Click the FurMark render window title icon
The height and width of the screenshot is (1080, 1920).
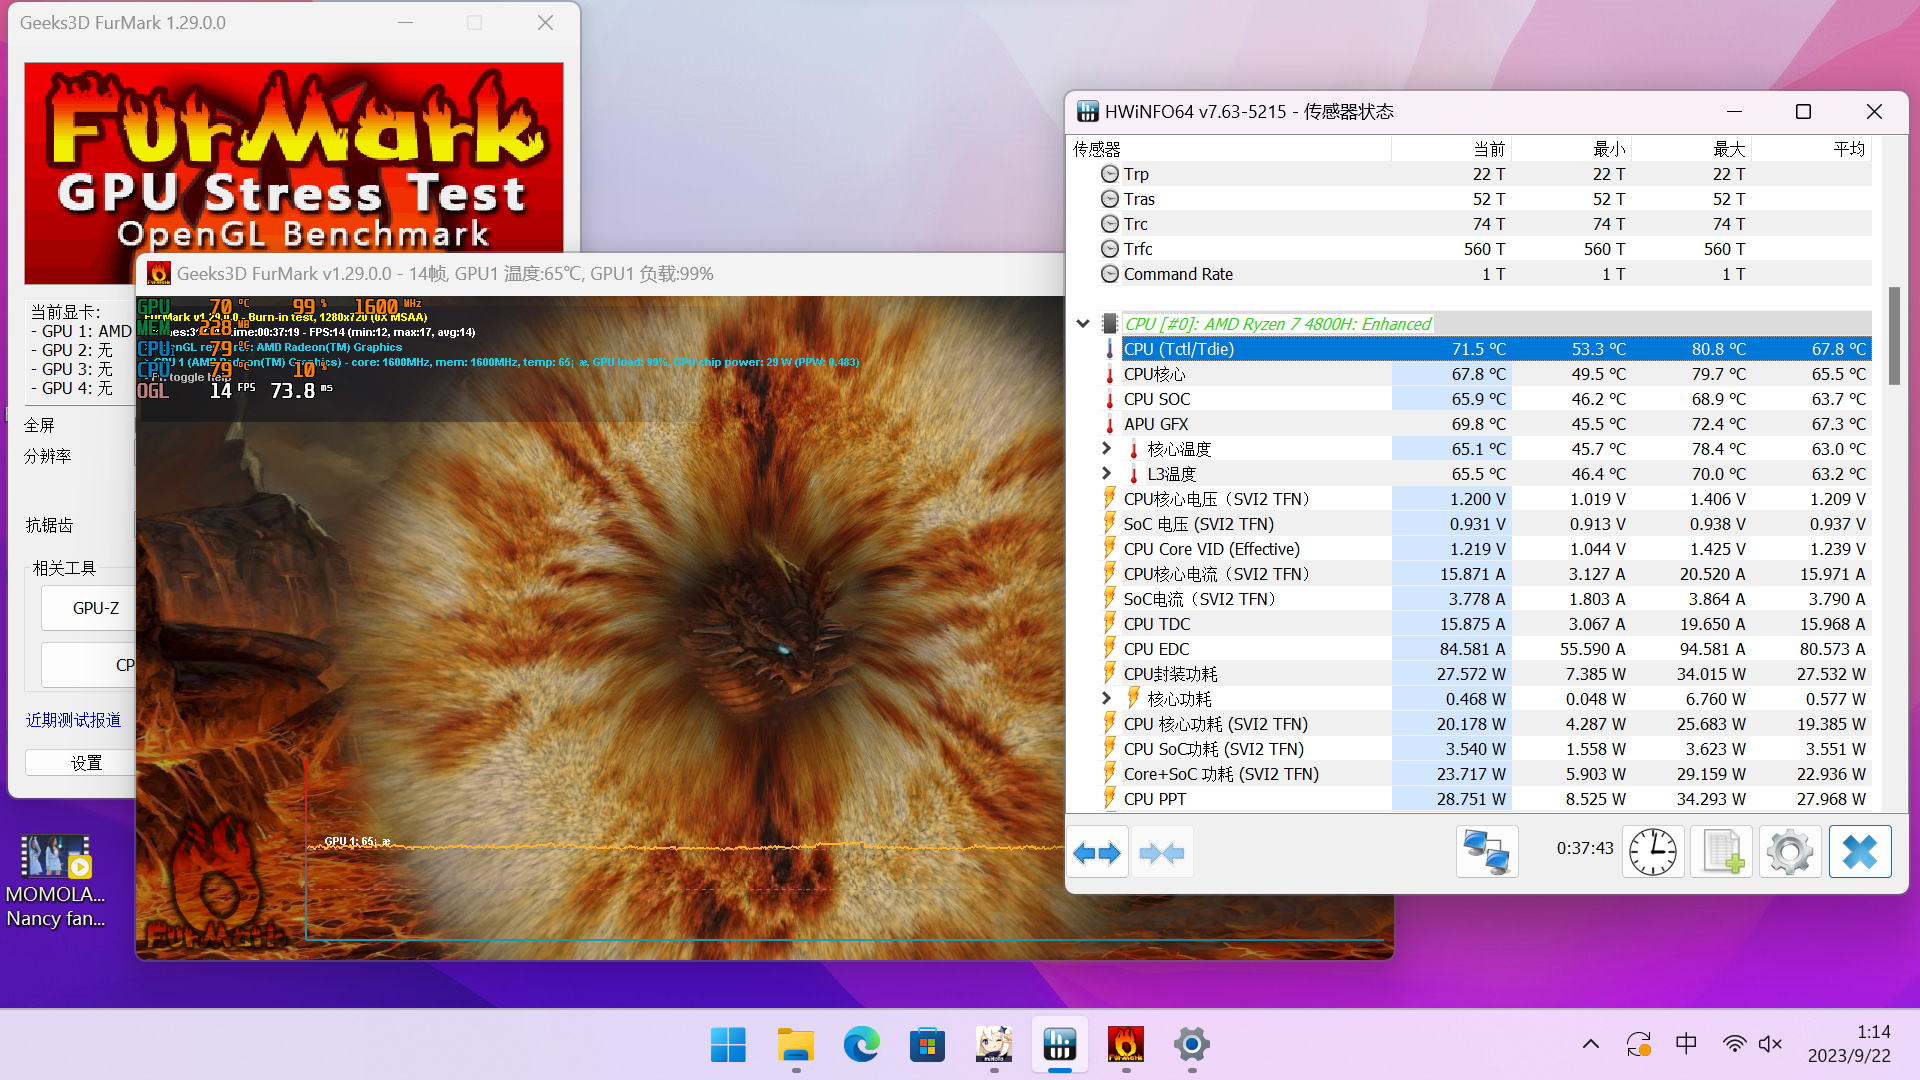(x=159, y=273)
